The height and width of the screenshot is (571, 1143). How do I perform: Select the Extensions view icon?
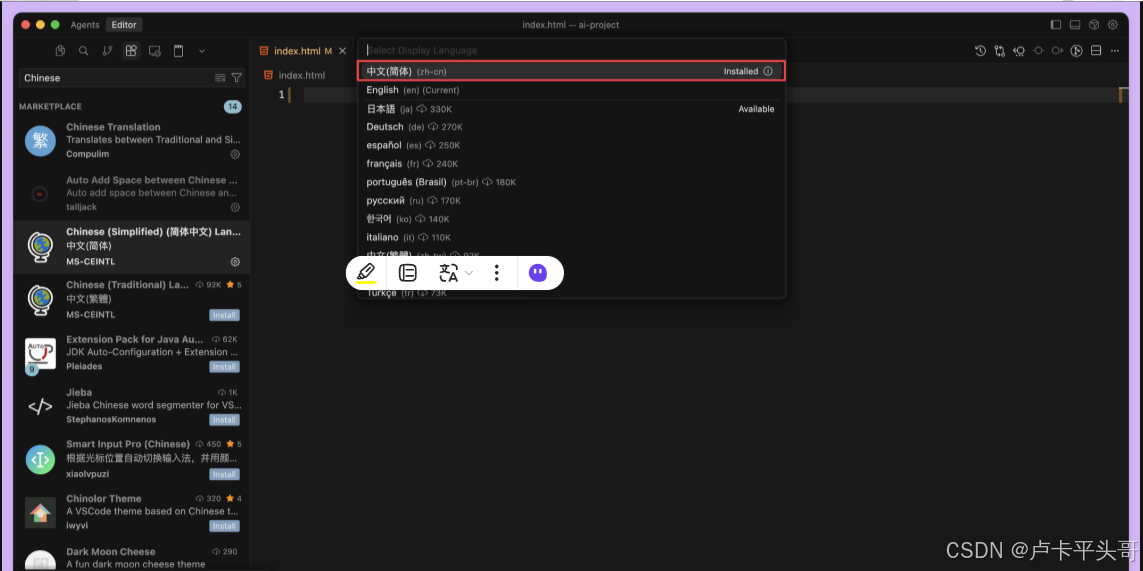[130, 51]
